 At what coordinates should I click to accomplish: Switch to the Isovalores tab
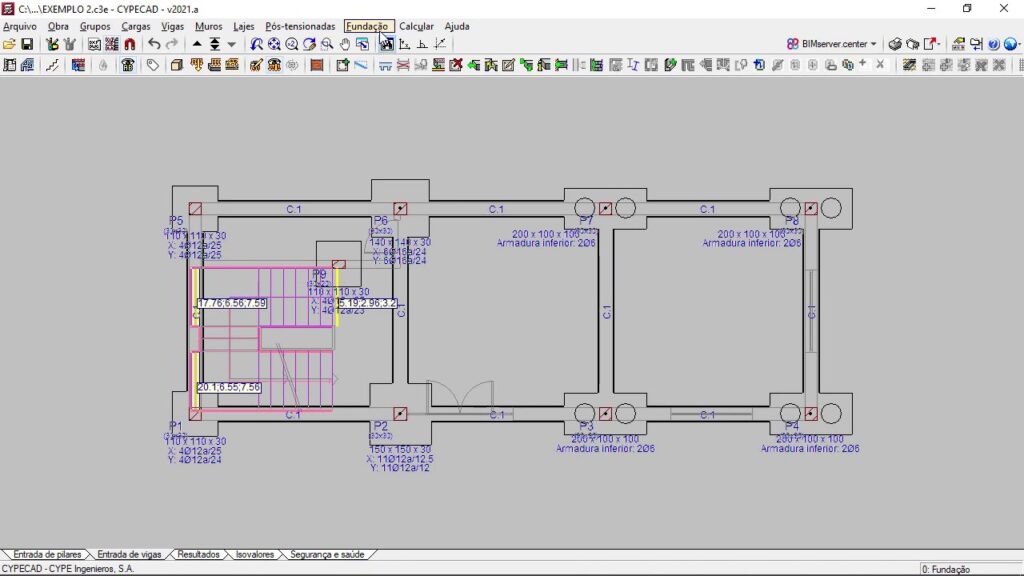(x=254, y=554)
